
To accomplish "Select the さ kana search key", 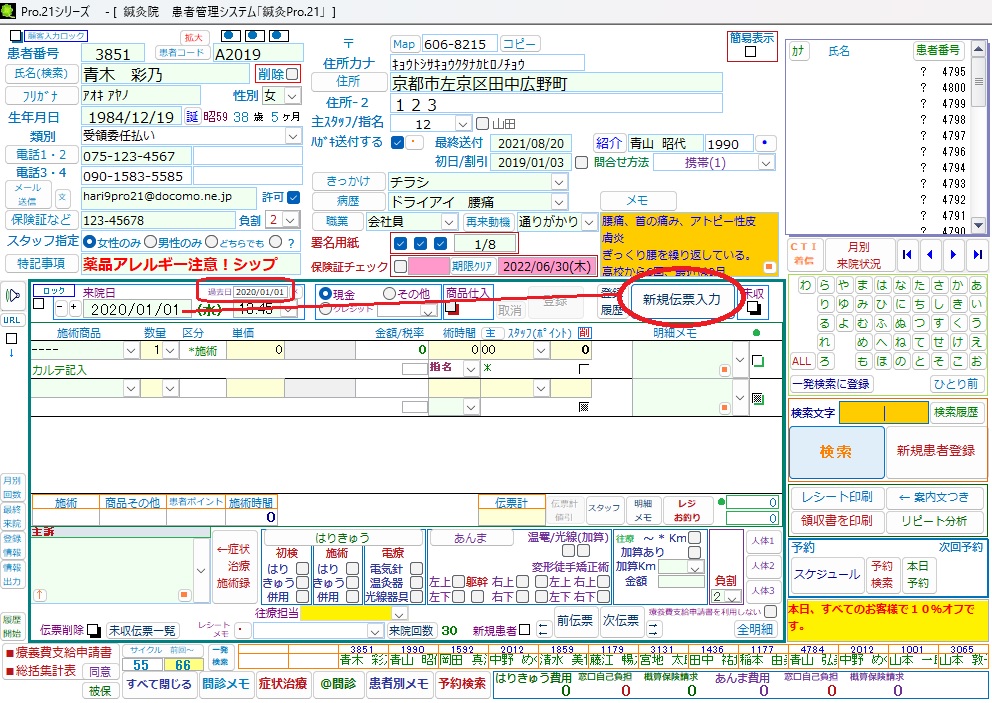I will tap(939, 285).
